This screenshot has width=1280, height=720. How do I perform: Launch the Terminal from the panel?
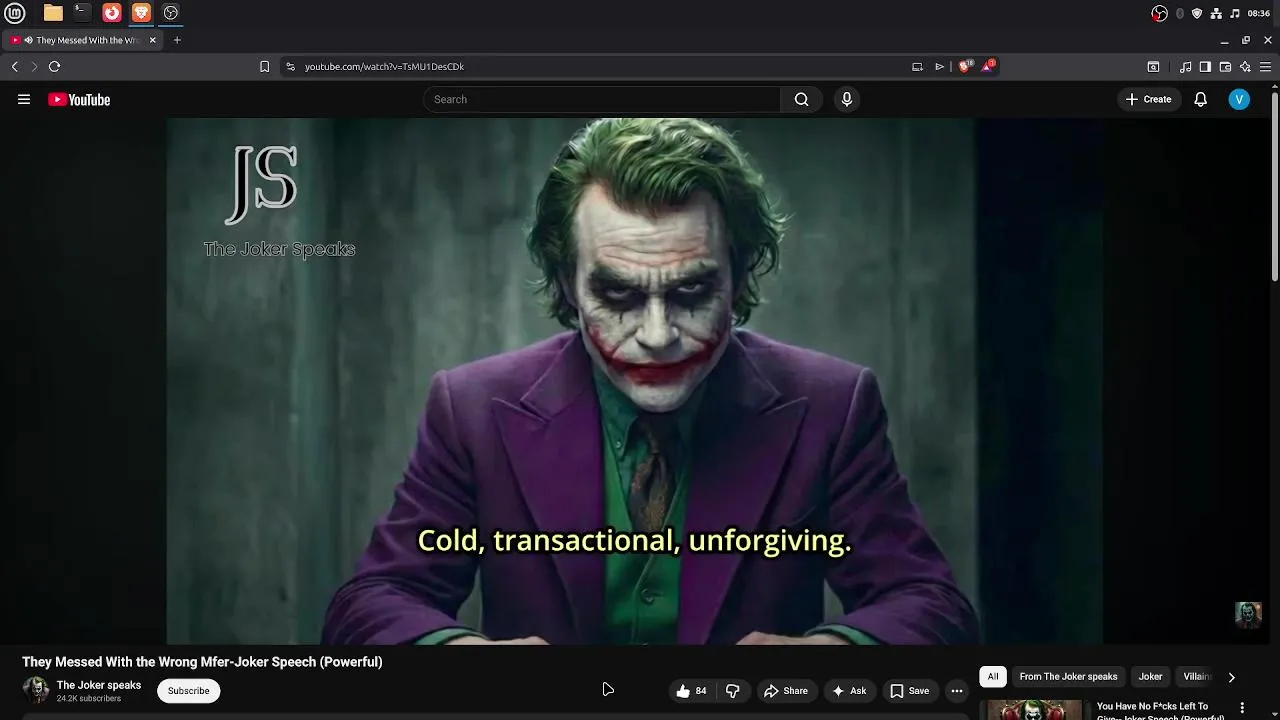(82, 13)
